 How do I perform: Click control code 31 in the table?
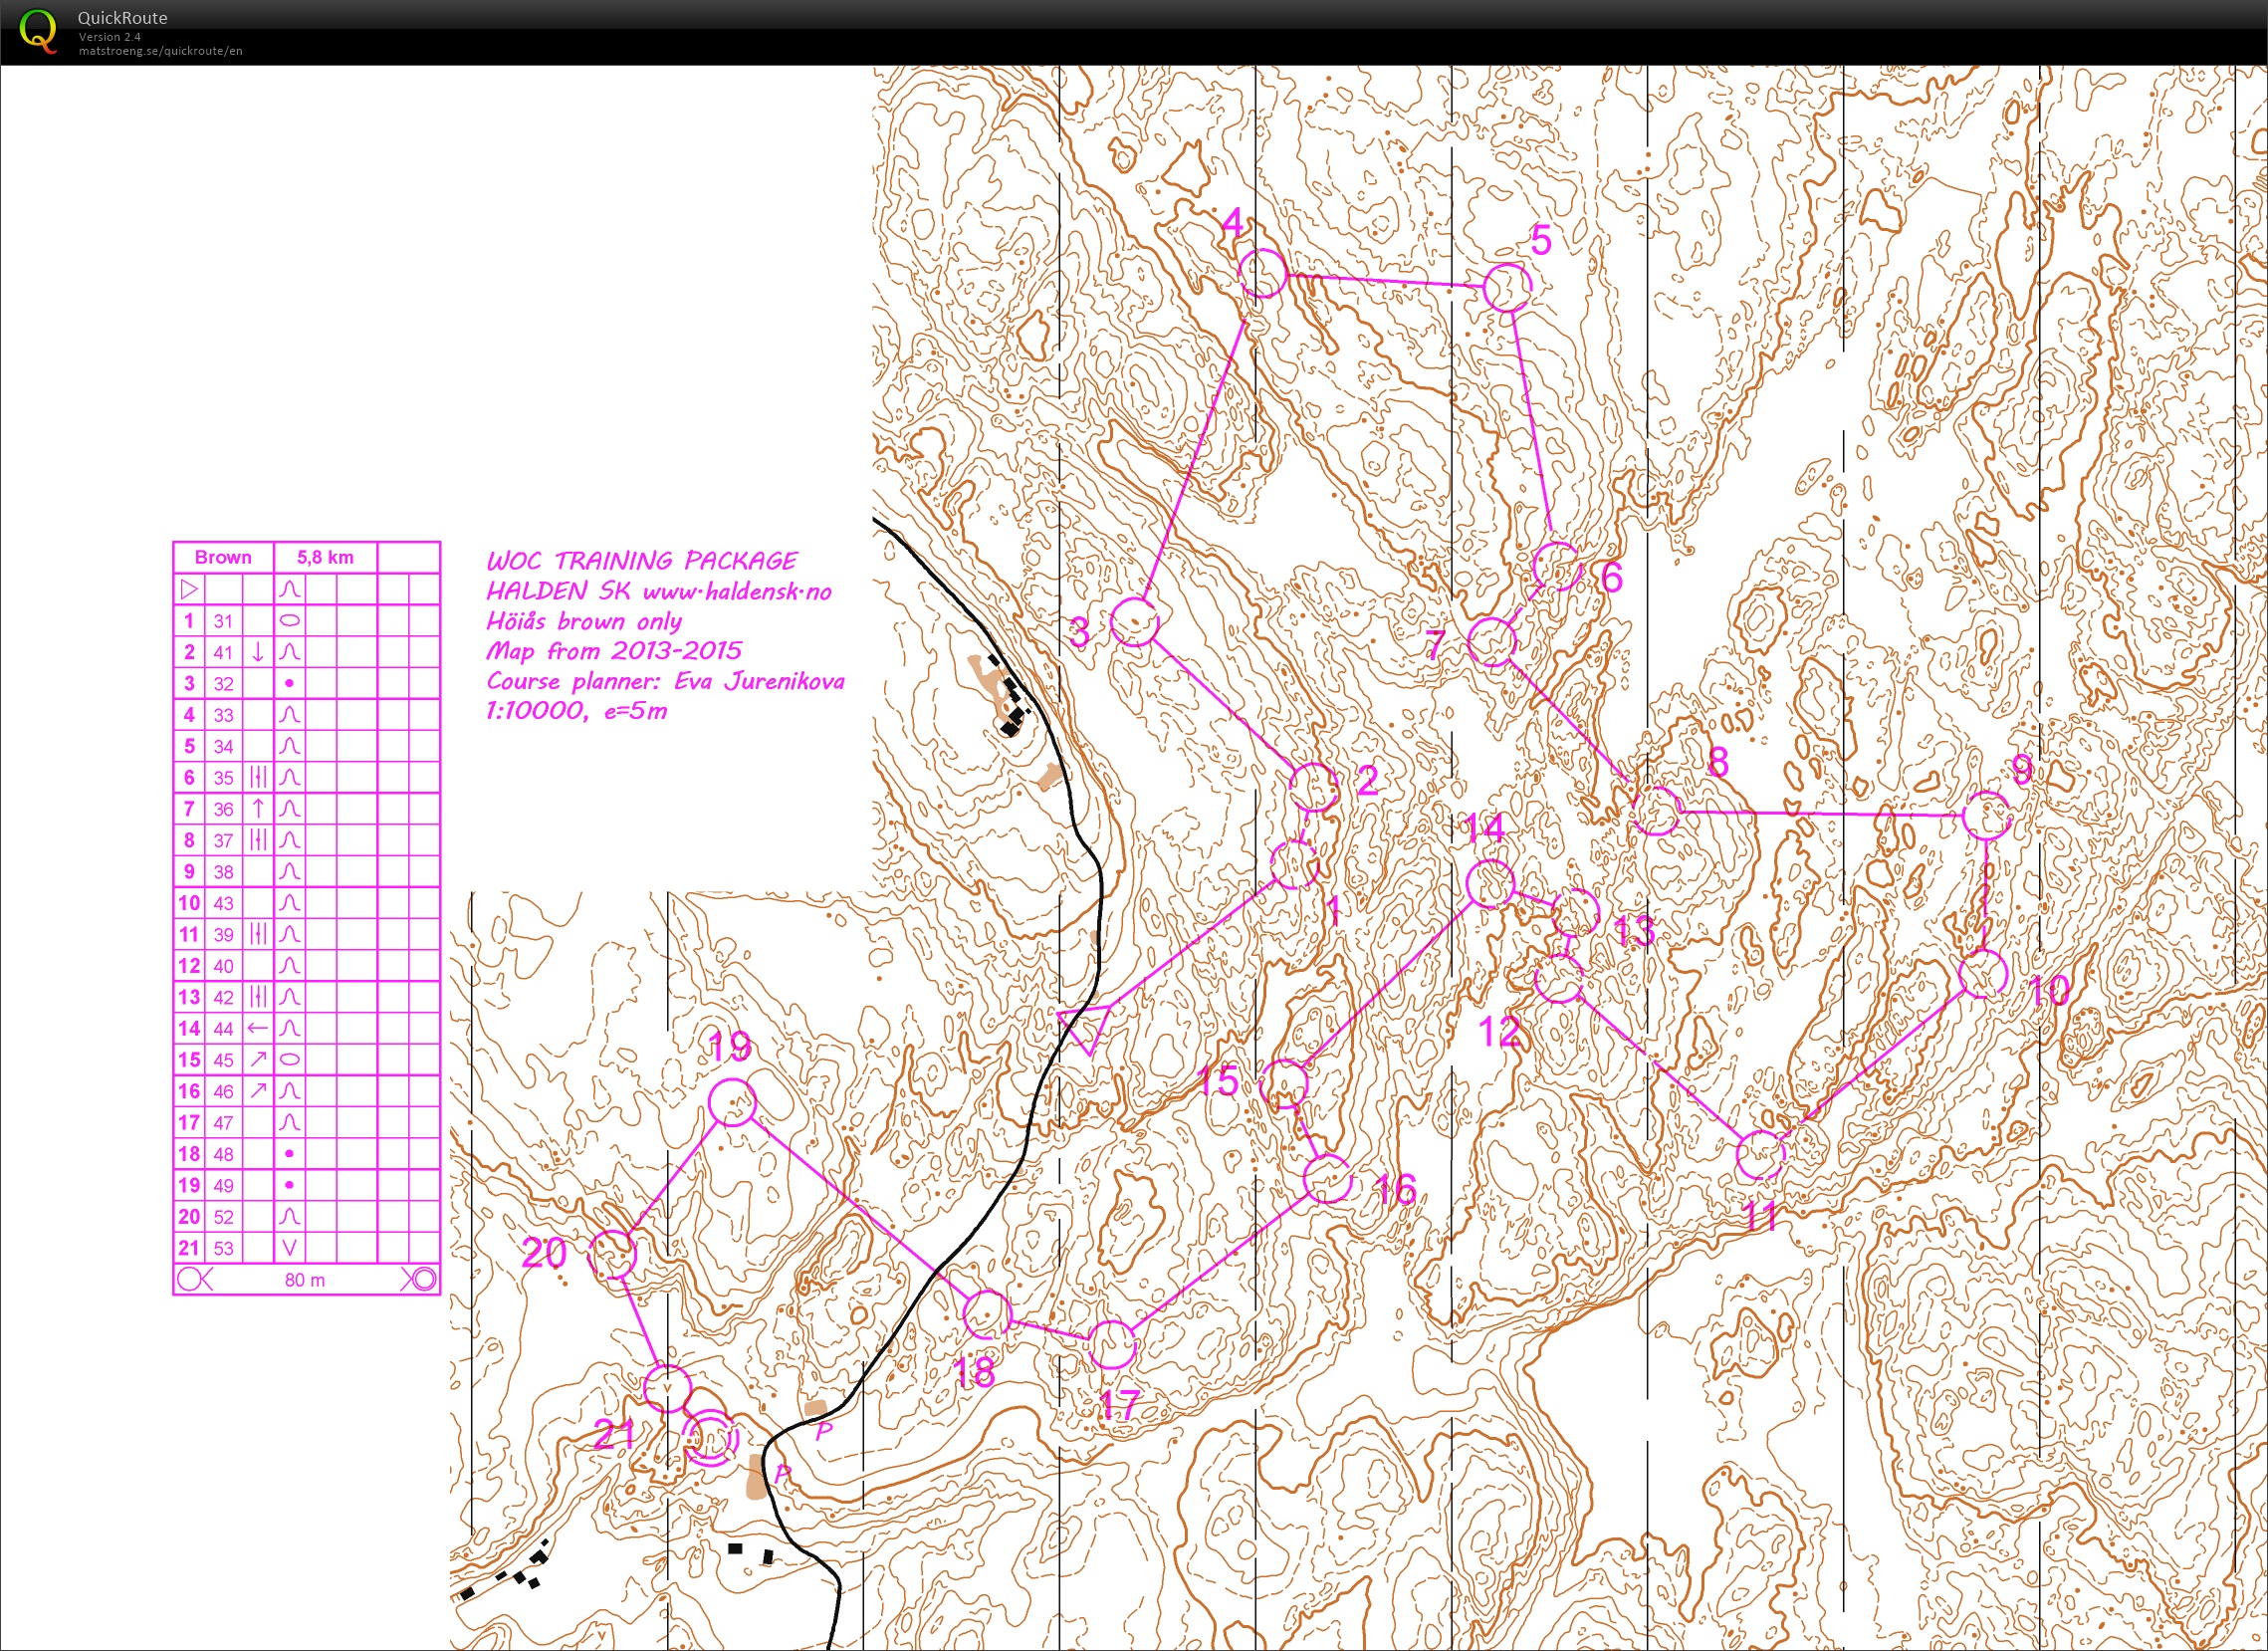223,621
